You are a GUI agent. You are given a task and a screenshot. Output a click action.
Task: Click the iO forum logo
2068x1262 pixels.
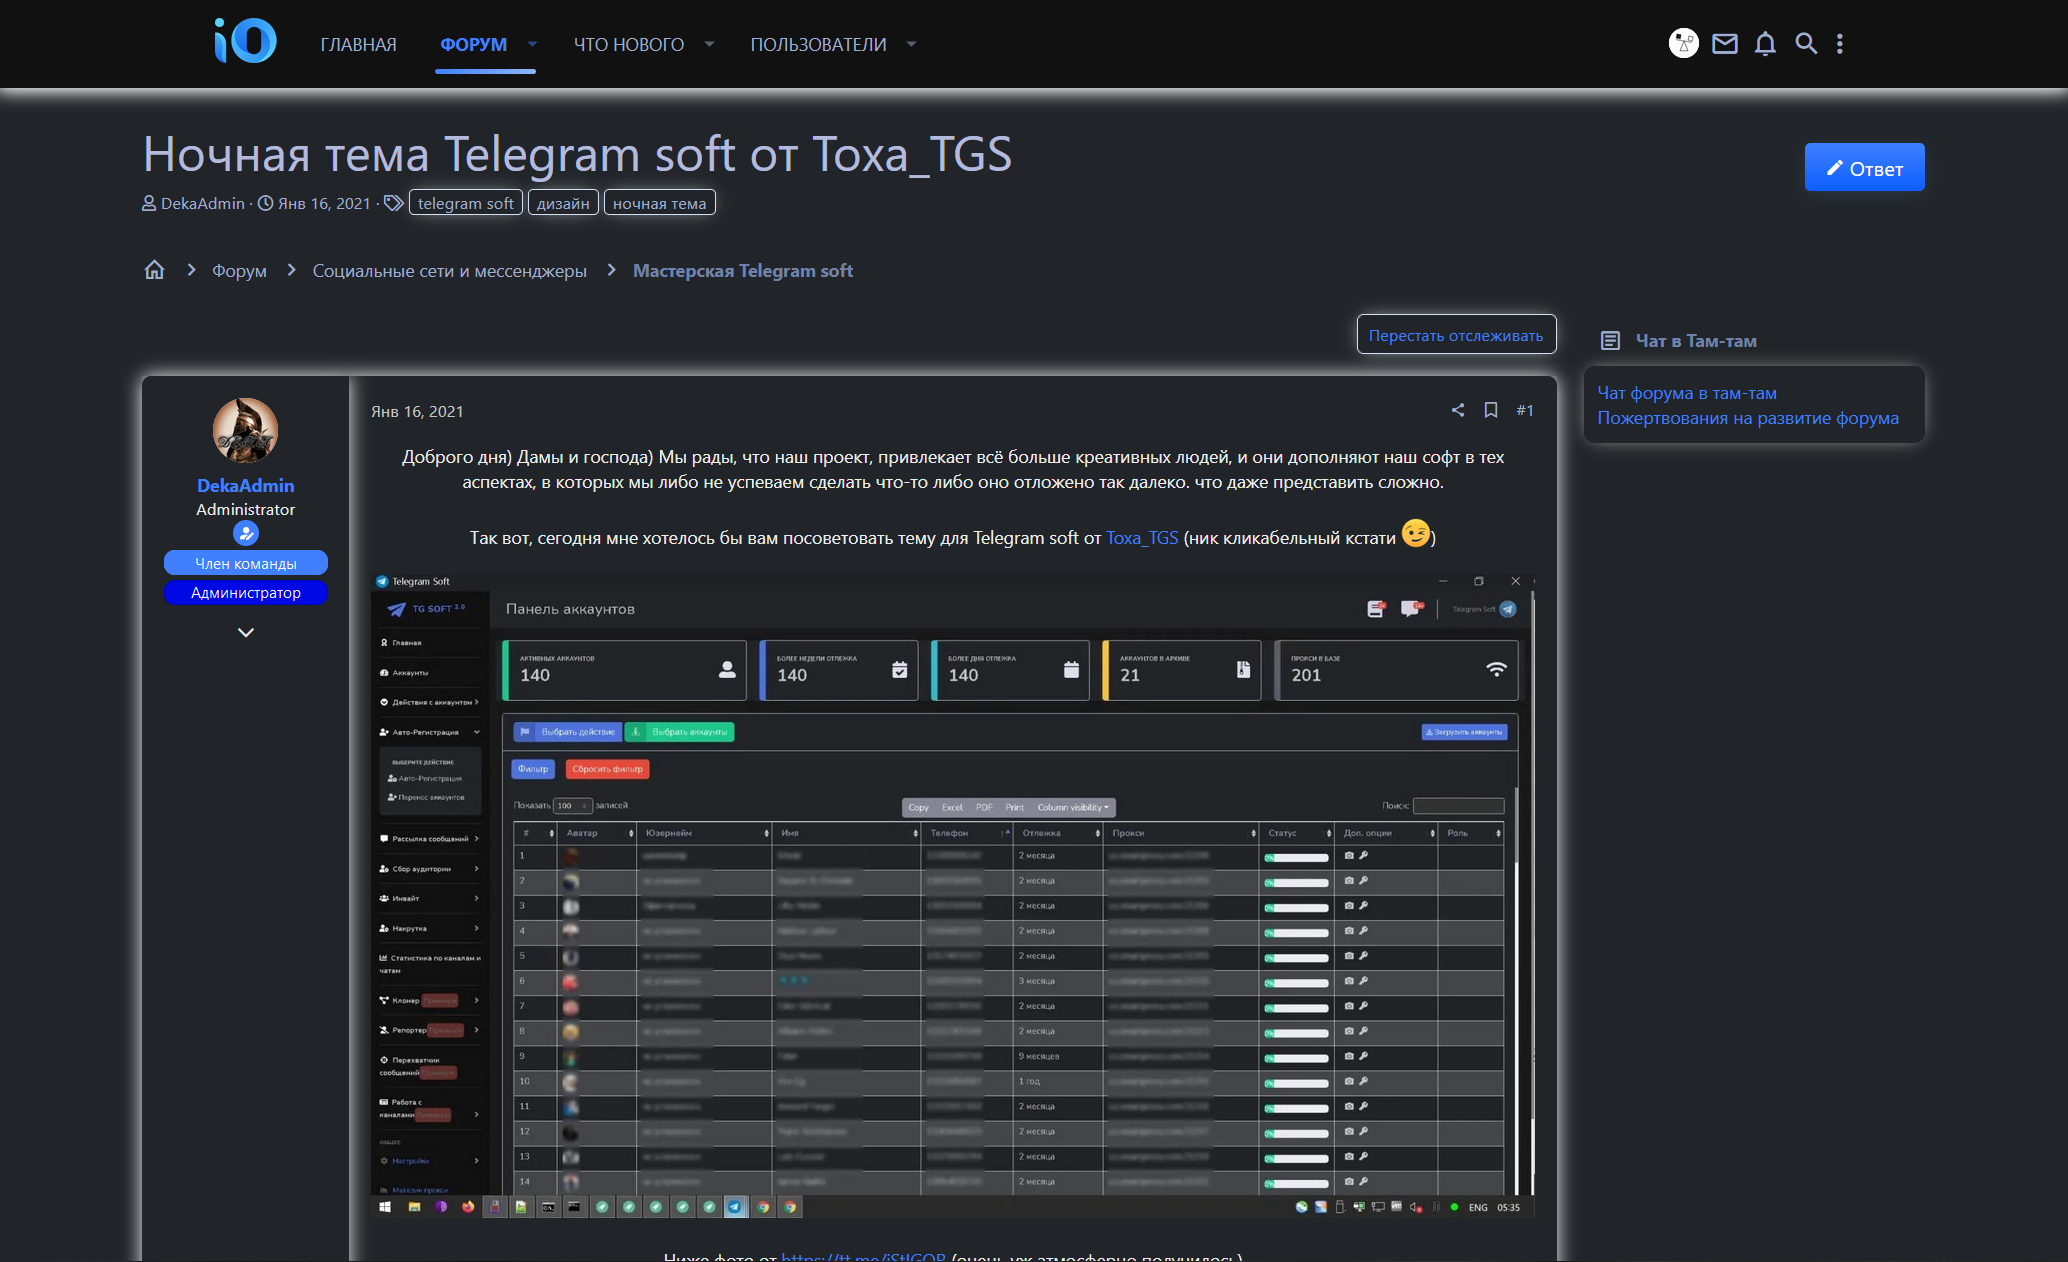click(x=245, y=41)
